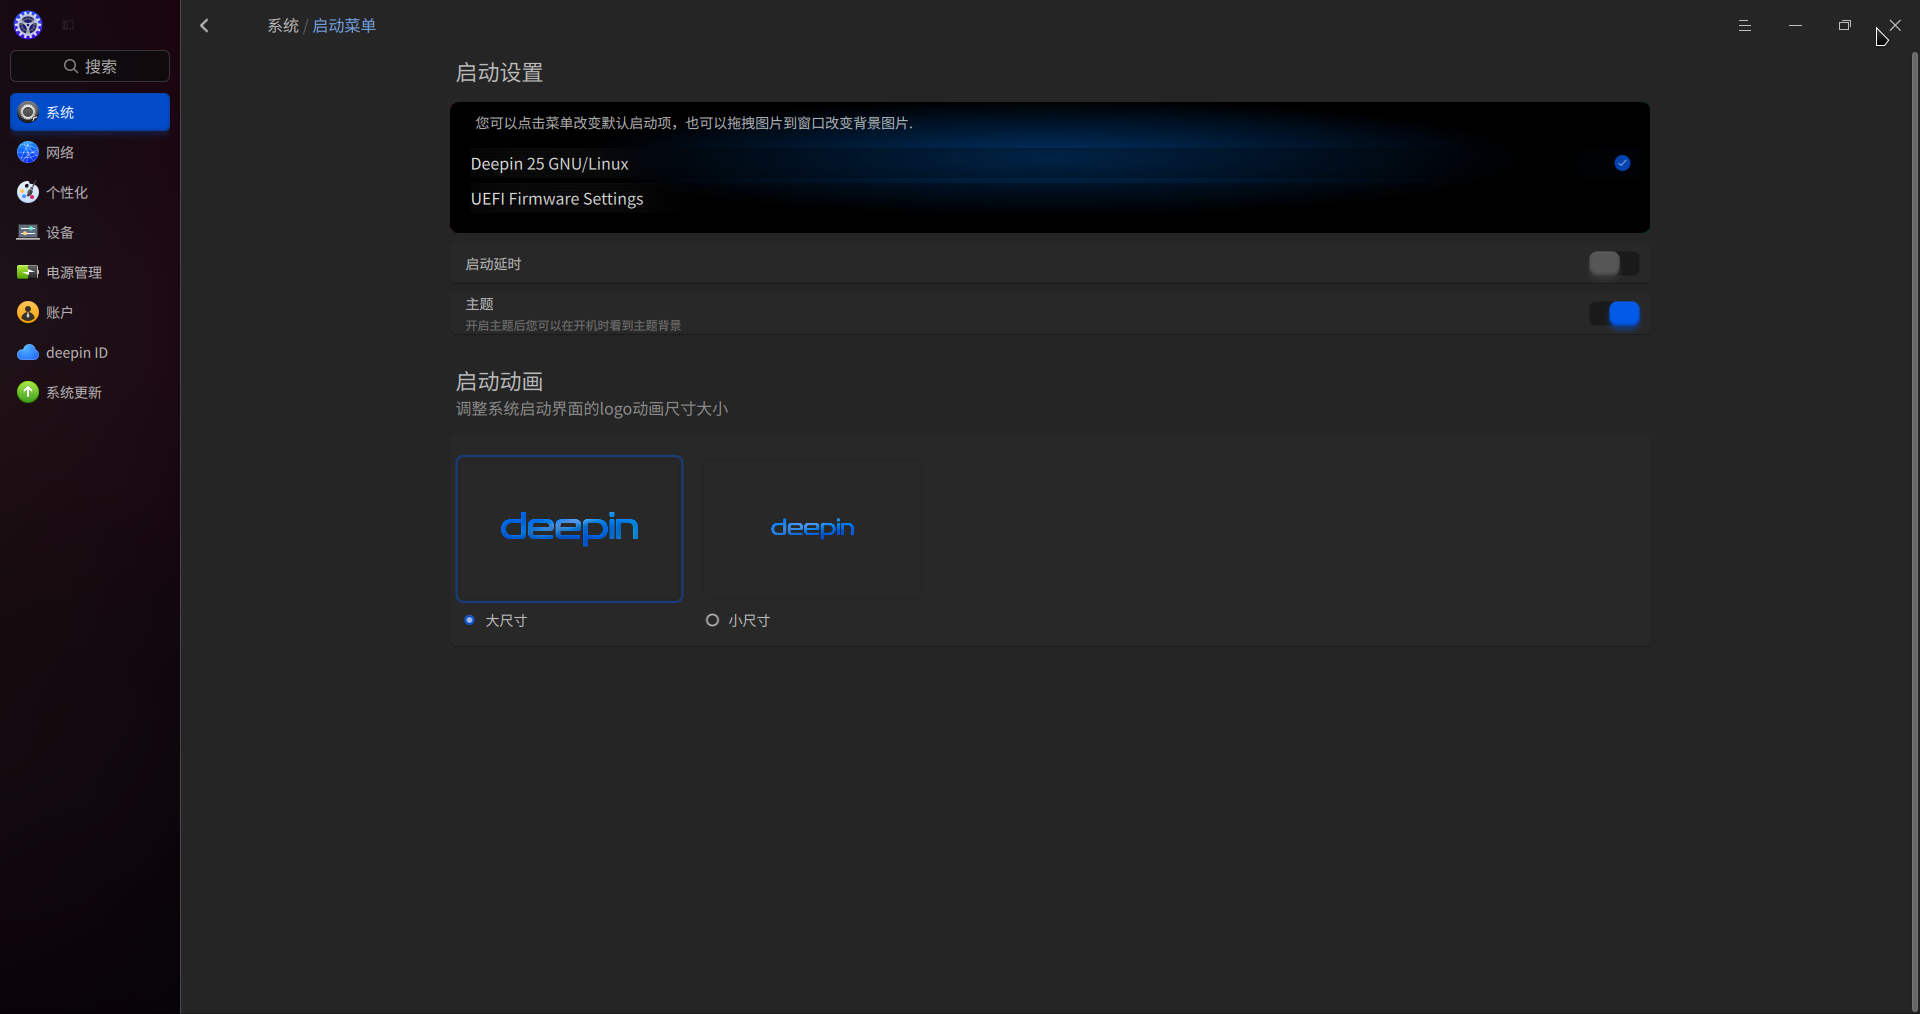Click the 启动设置 heading
Viewport: 1920px width, 1014px height.
(499, 72)
